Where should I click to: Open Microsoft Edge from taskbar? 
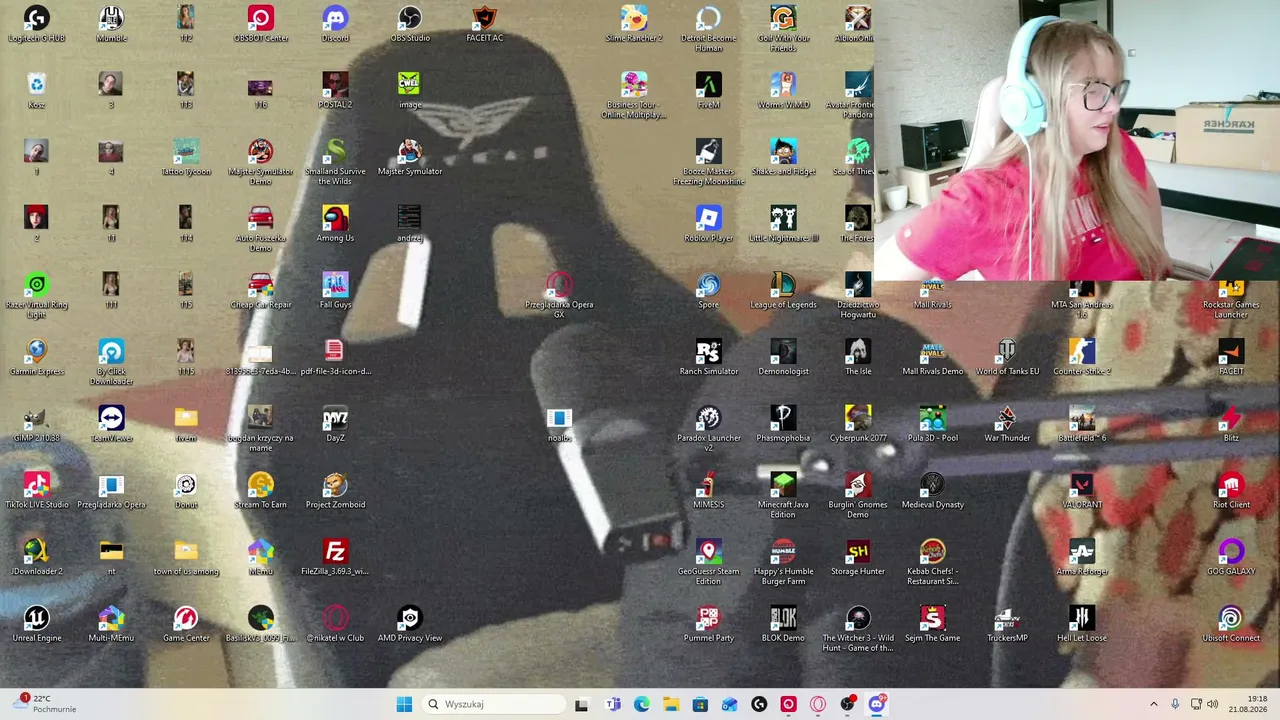pos(642,704)
